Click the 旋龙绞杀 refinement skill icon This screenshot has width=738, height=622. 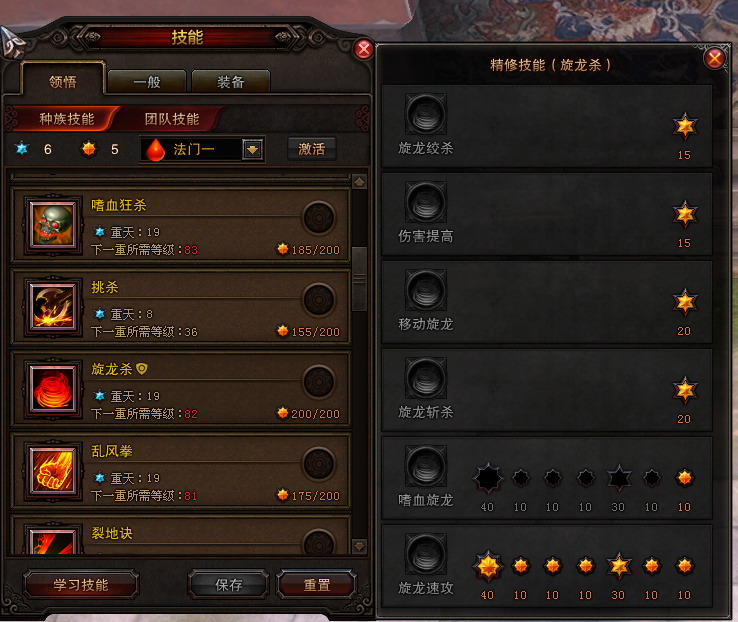coord(426,114)
